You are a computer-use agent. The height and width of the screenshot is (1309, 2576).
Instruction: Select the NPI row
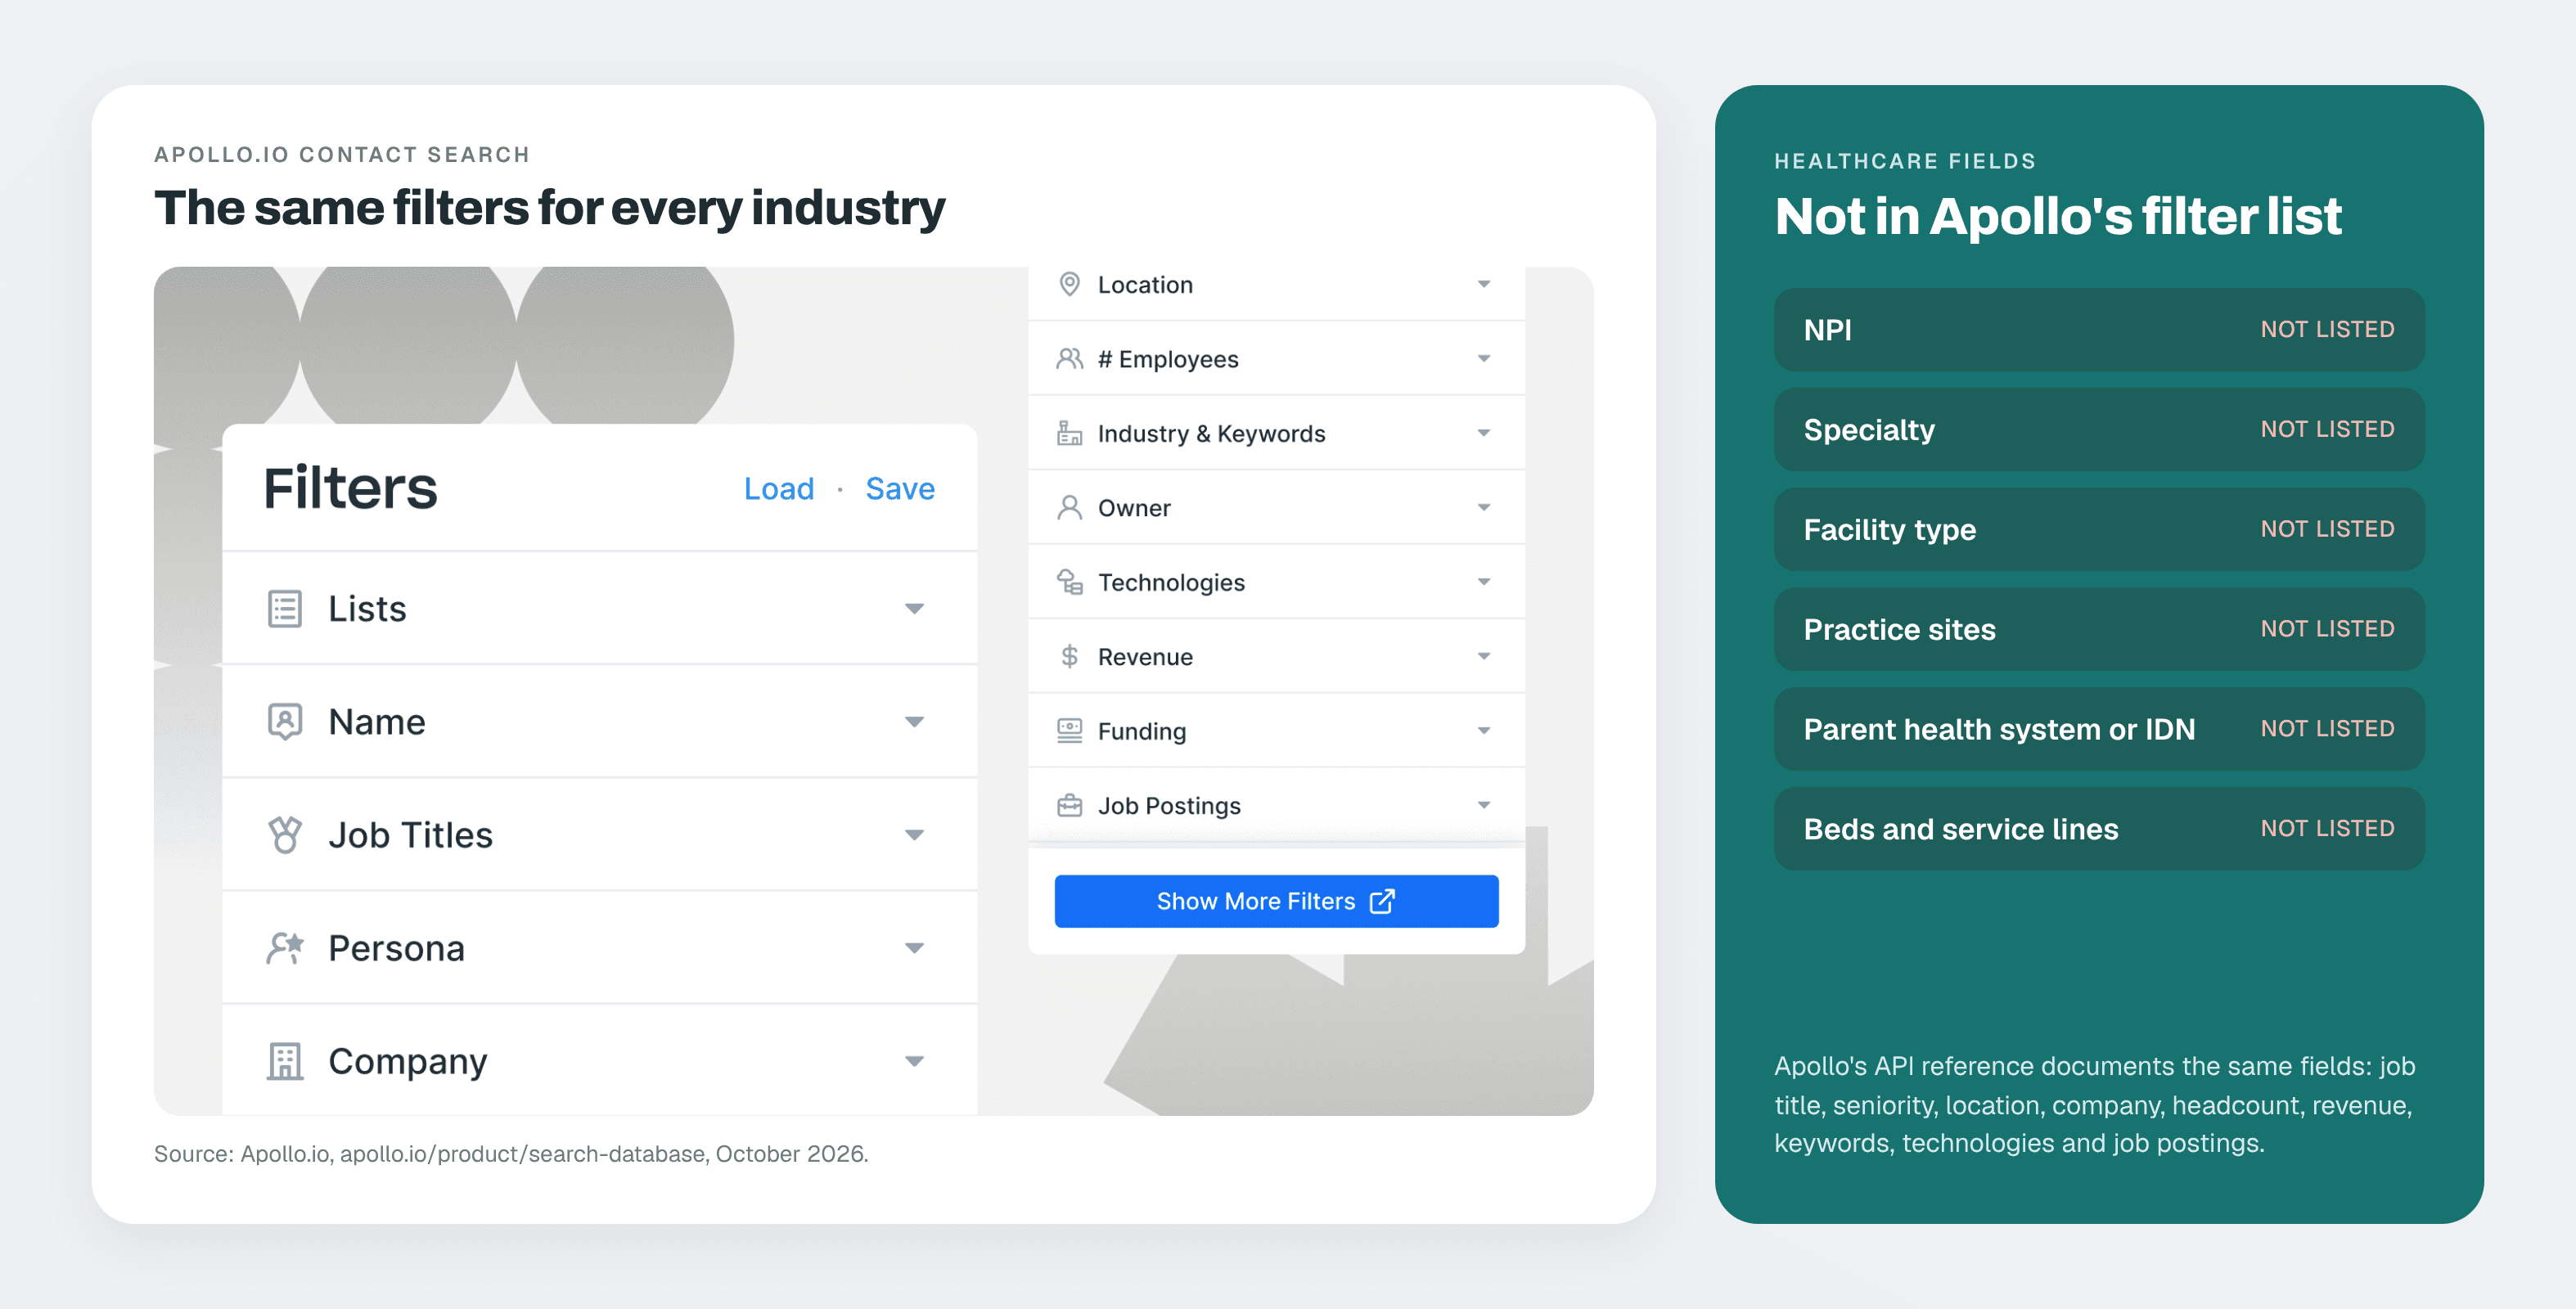coord(2098,329)
